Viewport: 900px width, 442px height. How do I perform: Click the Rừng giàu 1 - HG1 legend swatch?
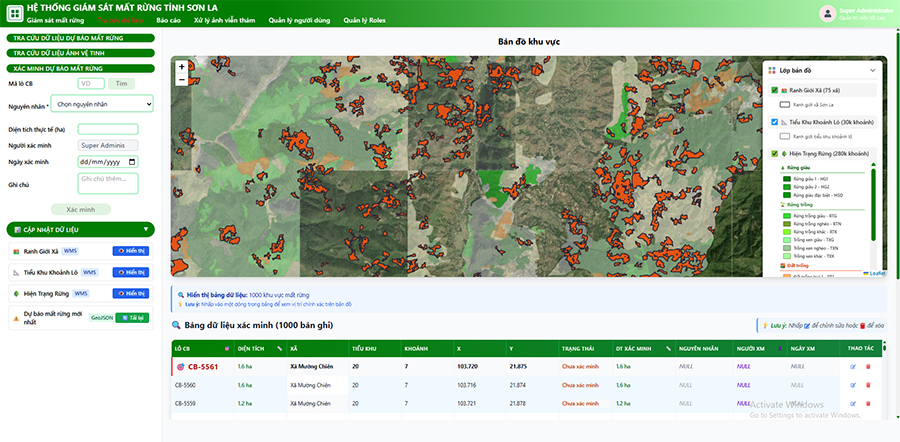[x=786, y=179]
